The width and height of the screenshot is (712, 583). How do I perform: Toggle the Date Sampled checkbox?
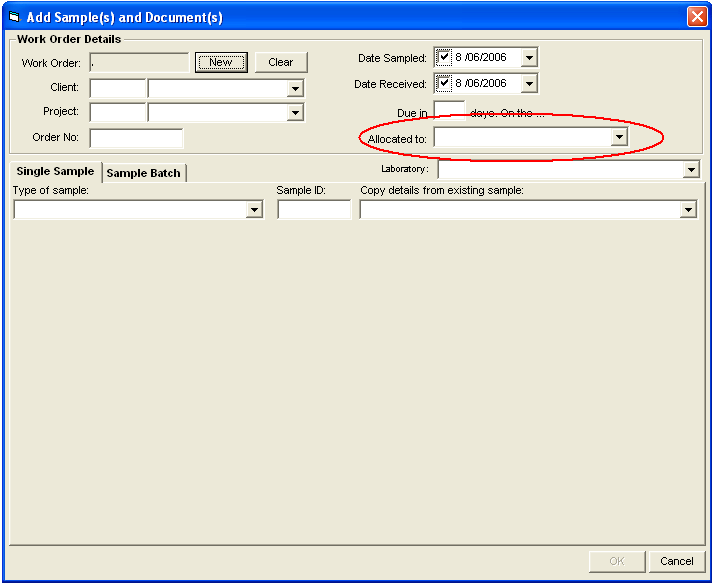(x=444, y=57)
